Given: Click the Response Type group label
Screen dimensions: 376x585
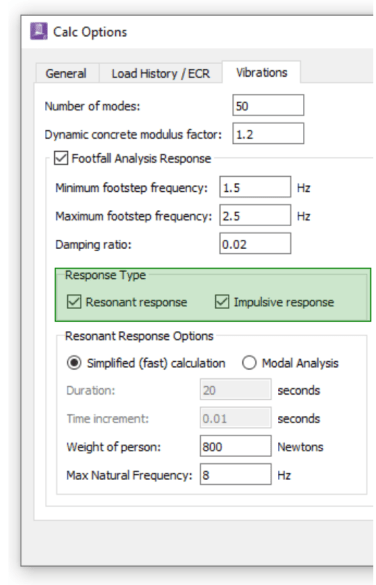Looking at the screenshot, I should tap(105, 275).
